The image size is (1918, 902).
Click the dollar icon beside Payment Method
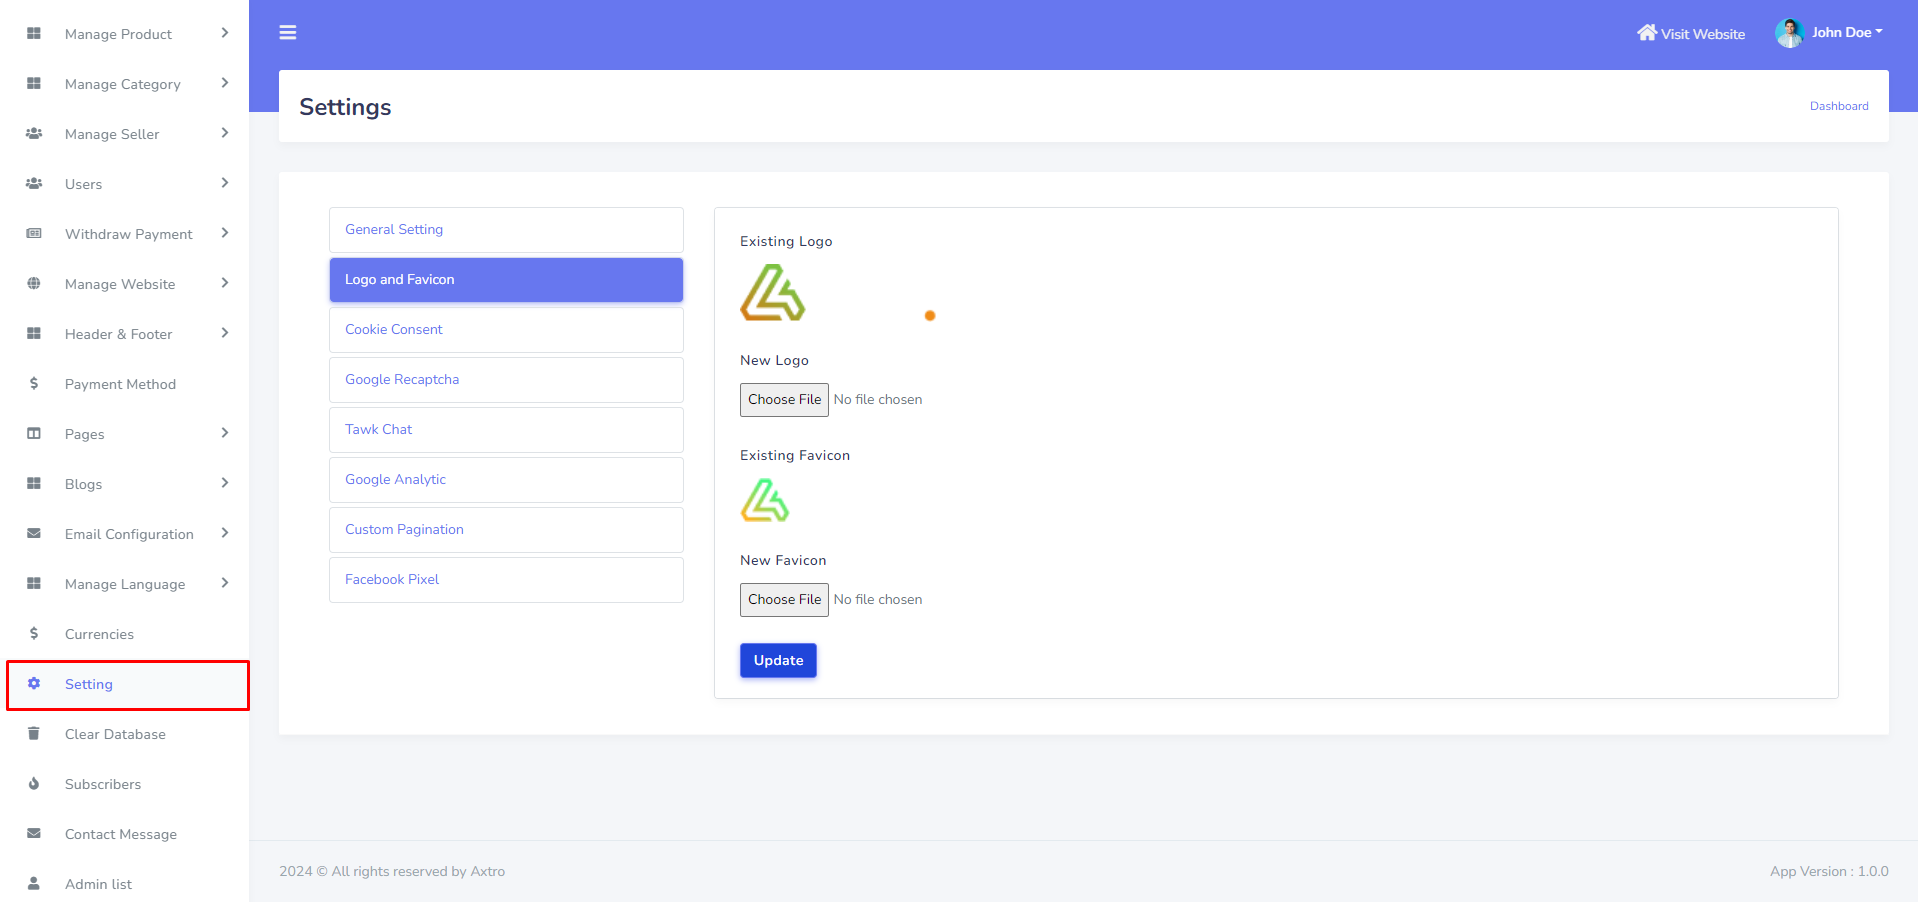click(x=34, y=384)
